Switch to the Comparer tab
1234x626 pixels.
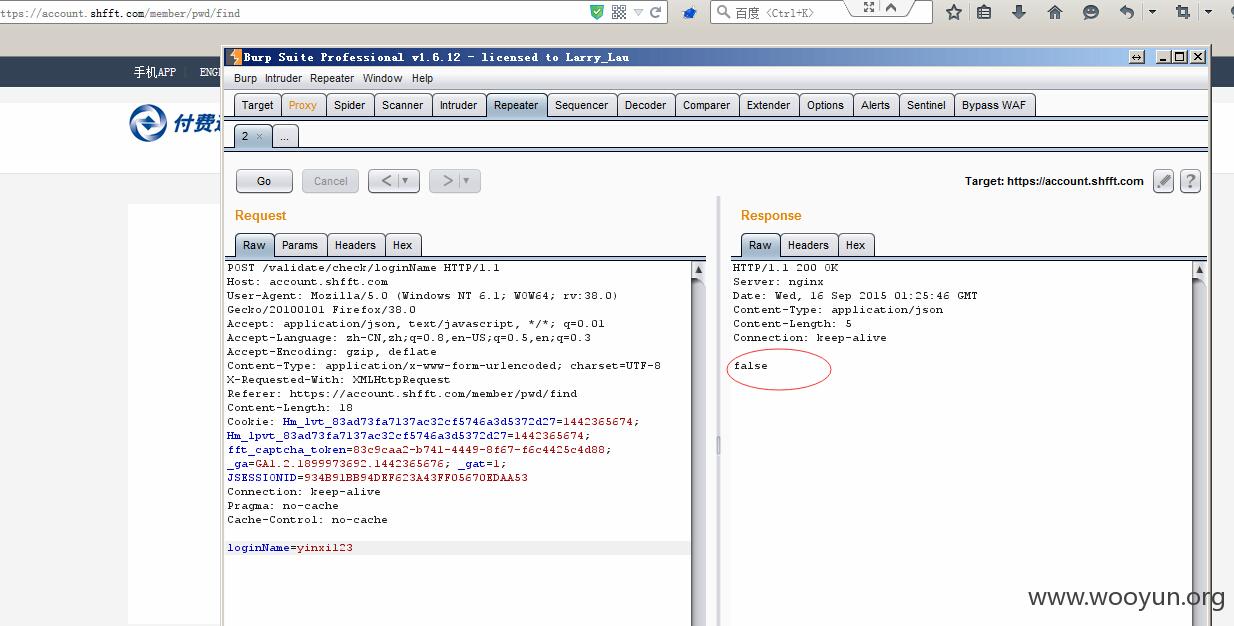[x=706, y=105]
